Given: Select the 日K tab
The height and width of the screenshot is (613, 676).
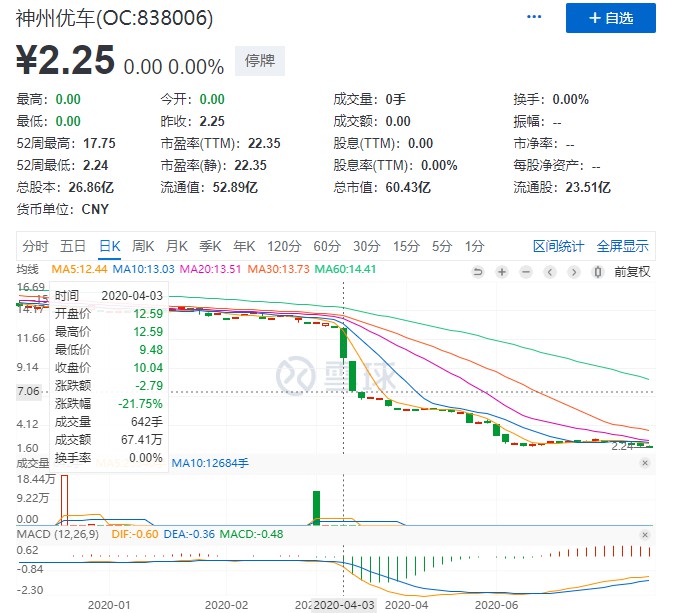Looking at the screenshot, I should pos(110,246).
